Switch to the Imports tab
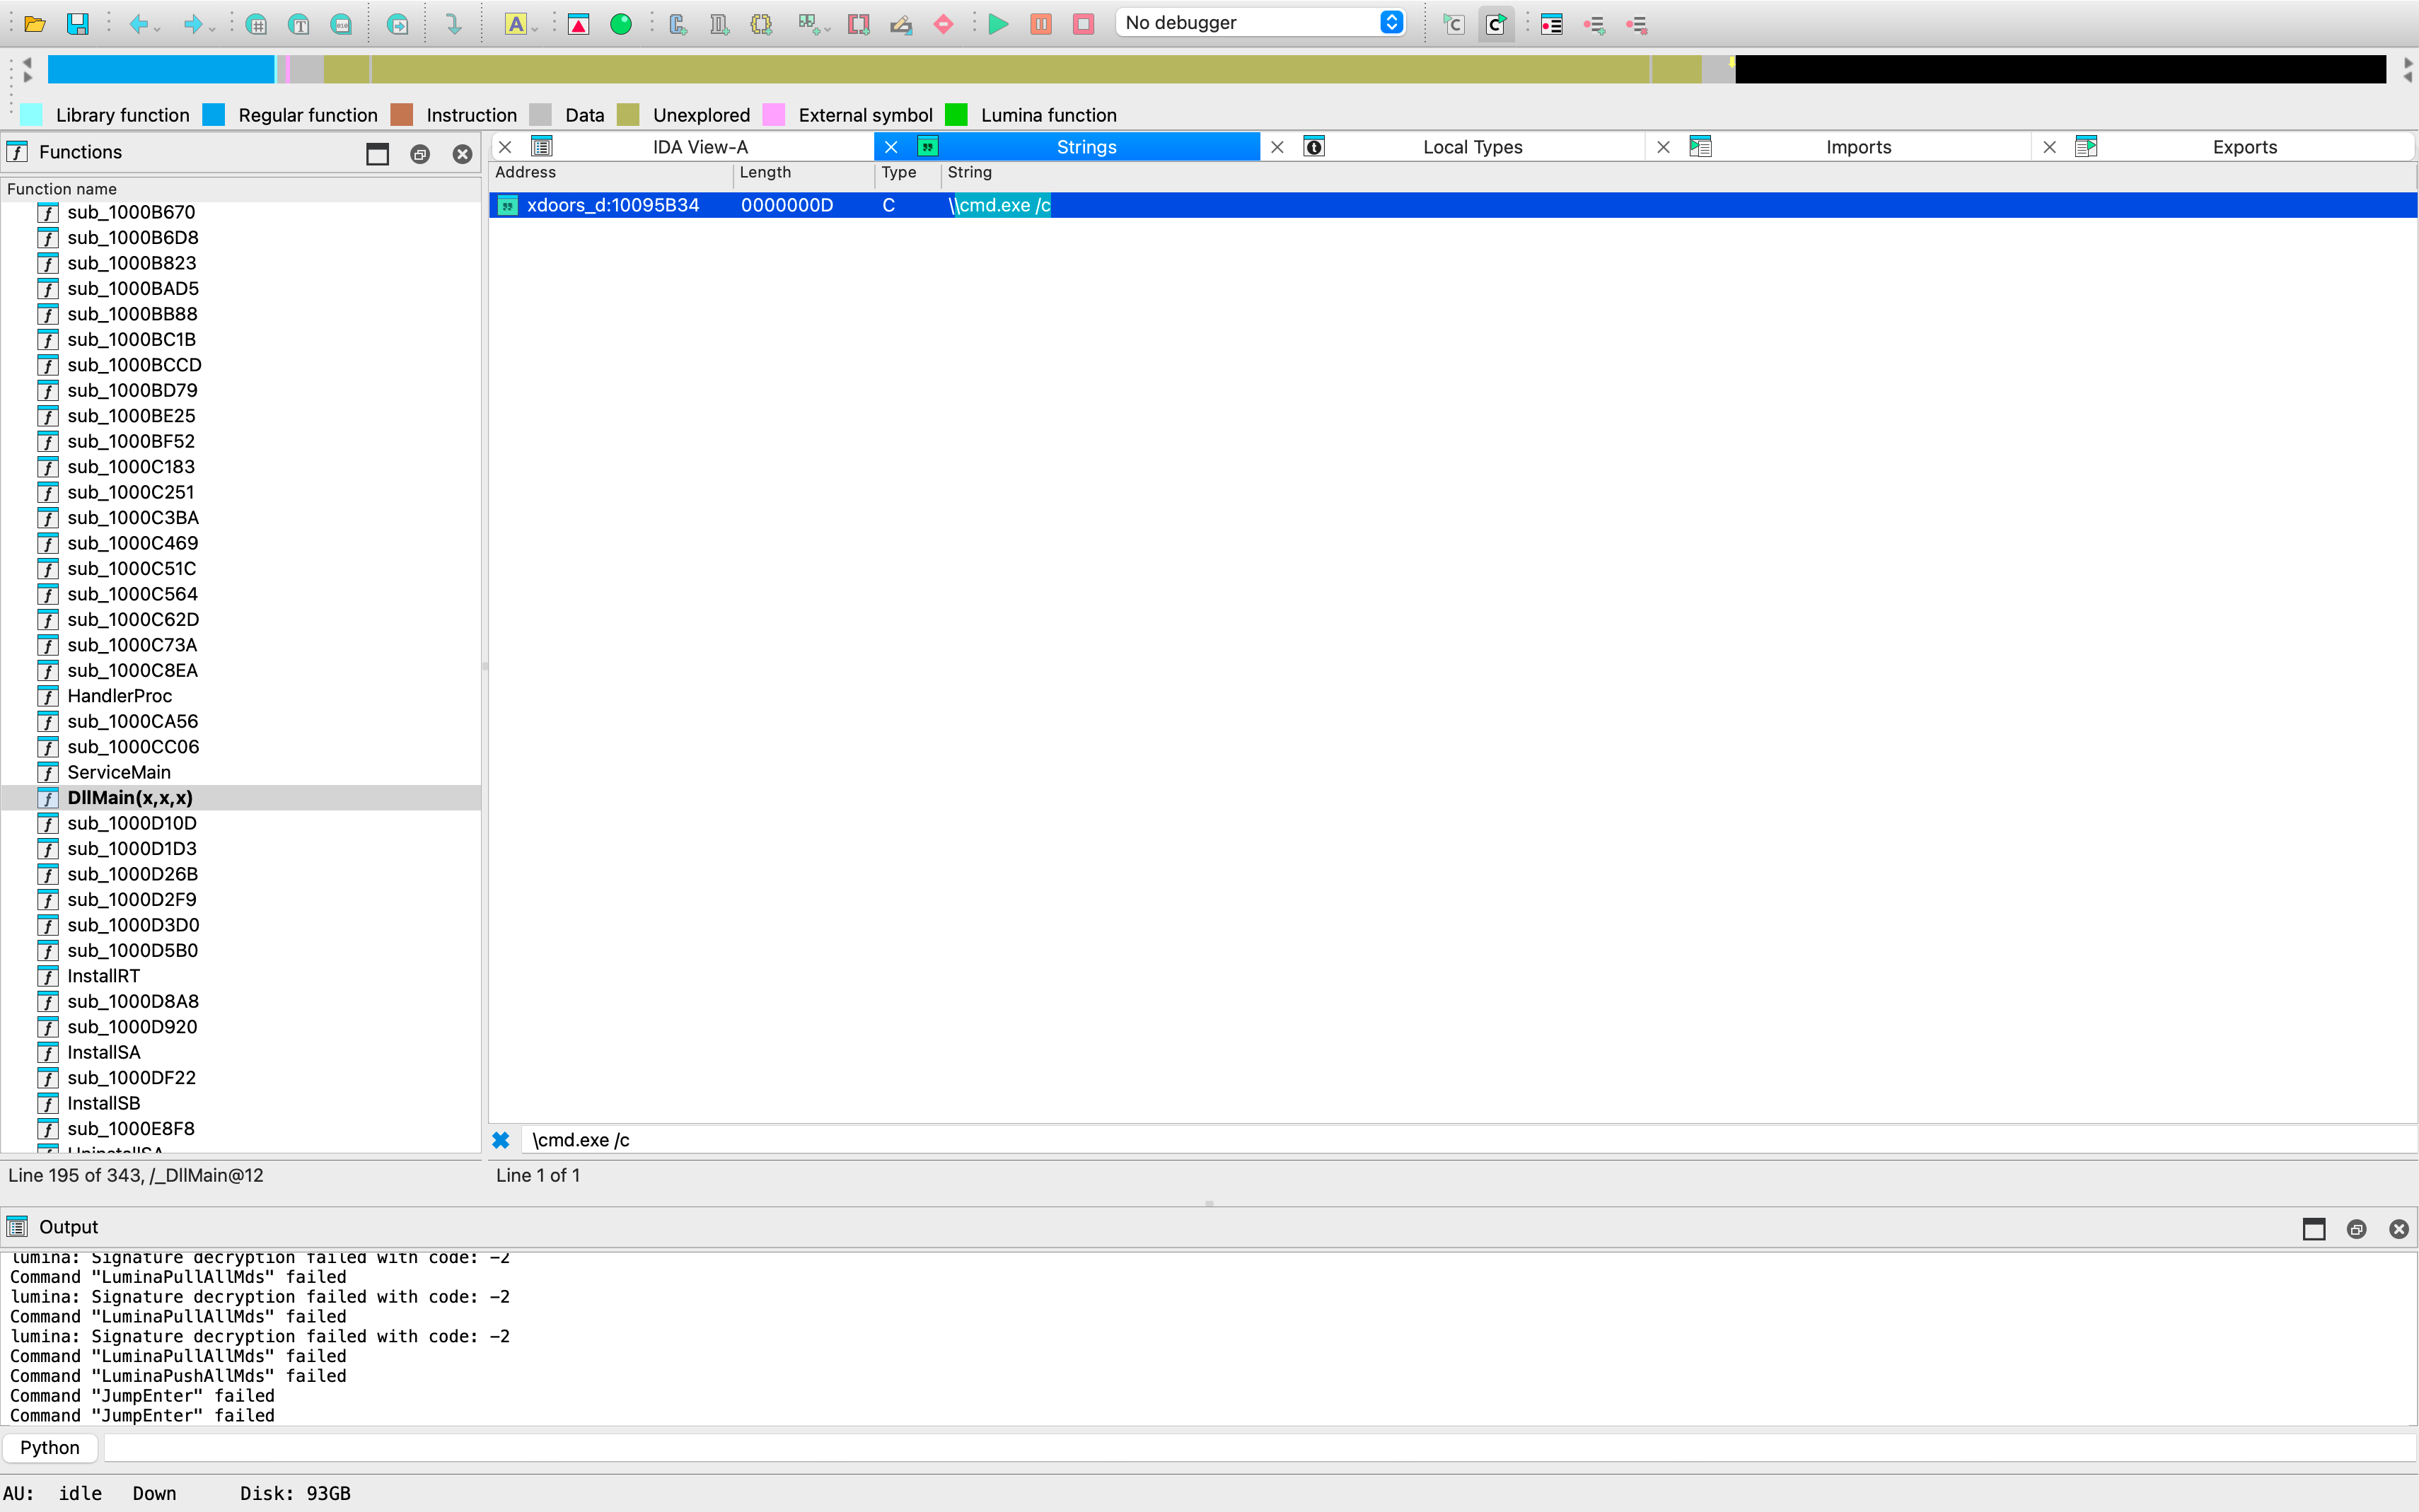The width and height of the screenshot is (2419, 1512). click(1858, 147)
